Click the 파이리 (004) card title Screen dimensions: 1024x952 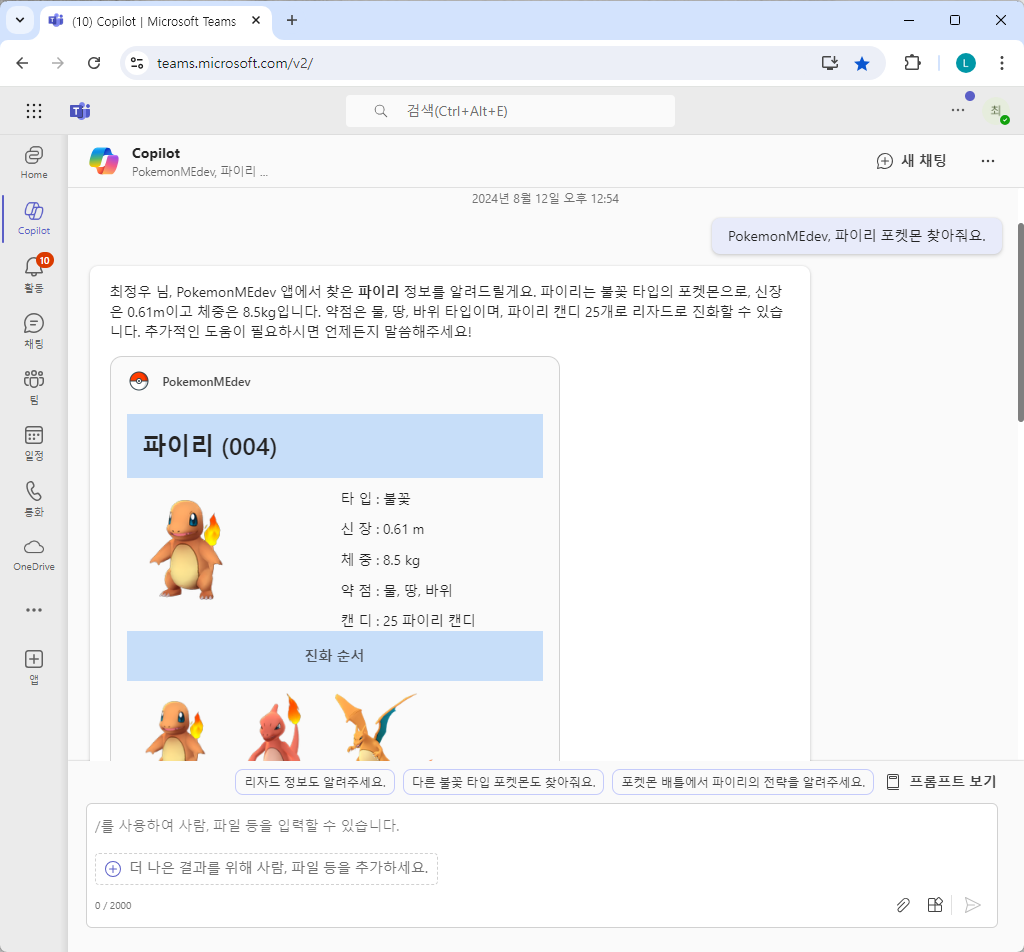pos(210,447)
